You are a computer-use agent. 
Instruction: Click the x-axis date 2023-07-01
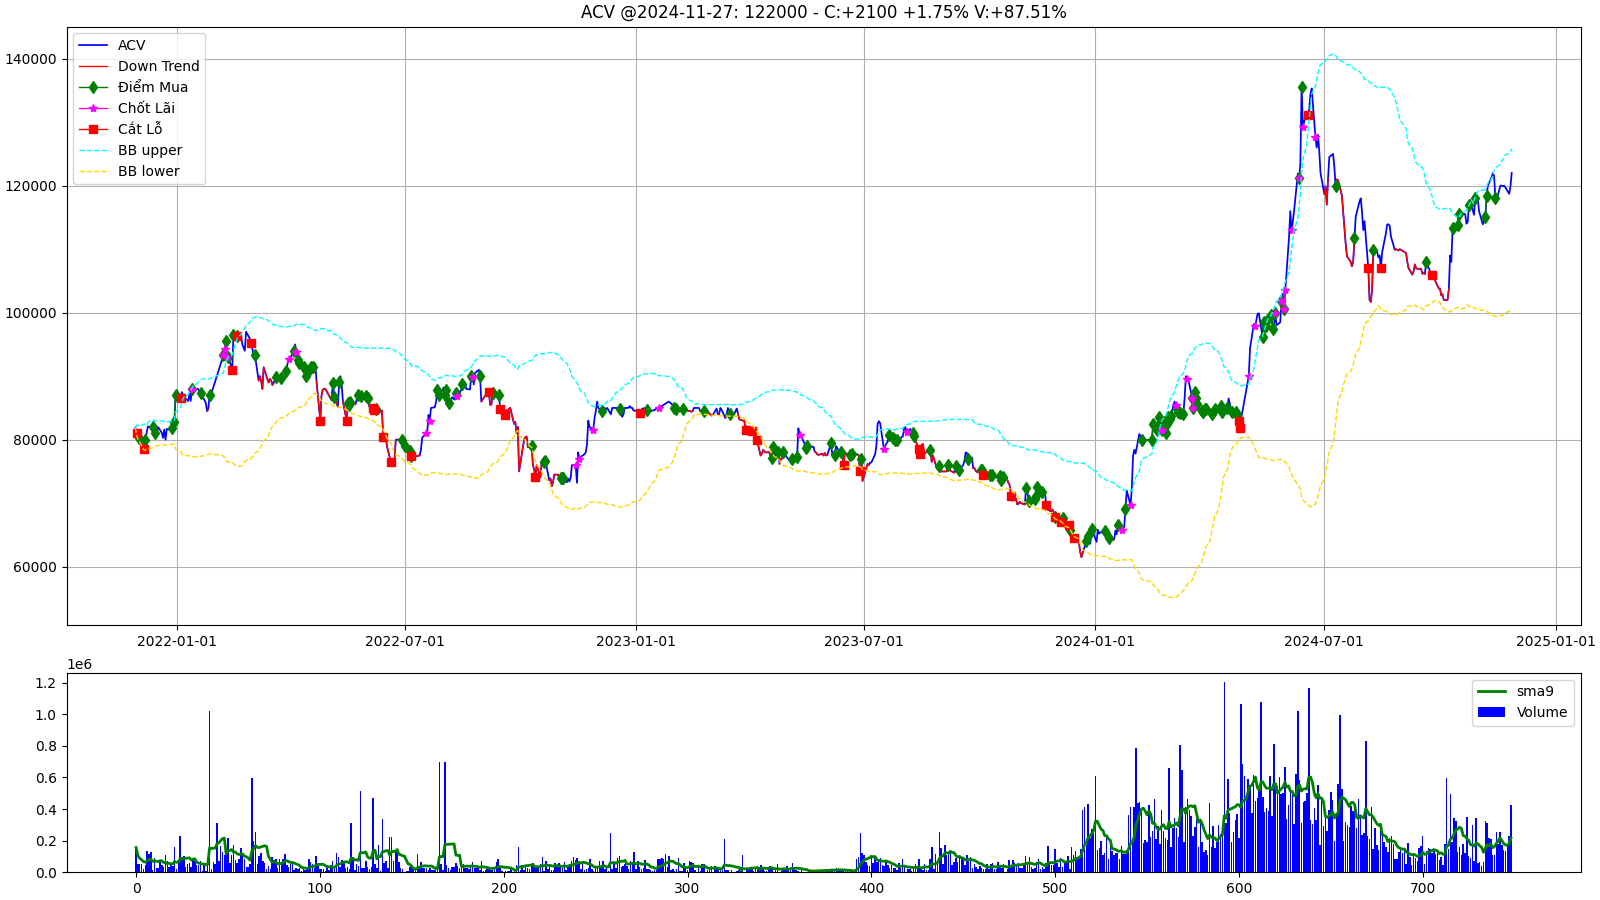(x=864, y=641)
